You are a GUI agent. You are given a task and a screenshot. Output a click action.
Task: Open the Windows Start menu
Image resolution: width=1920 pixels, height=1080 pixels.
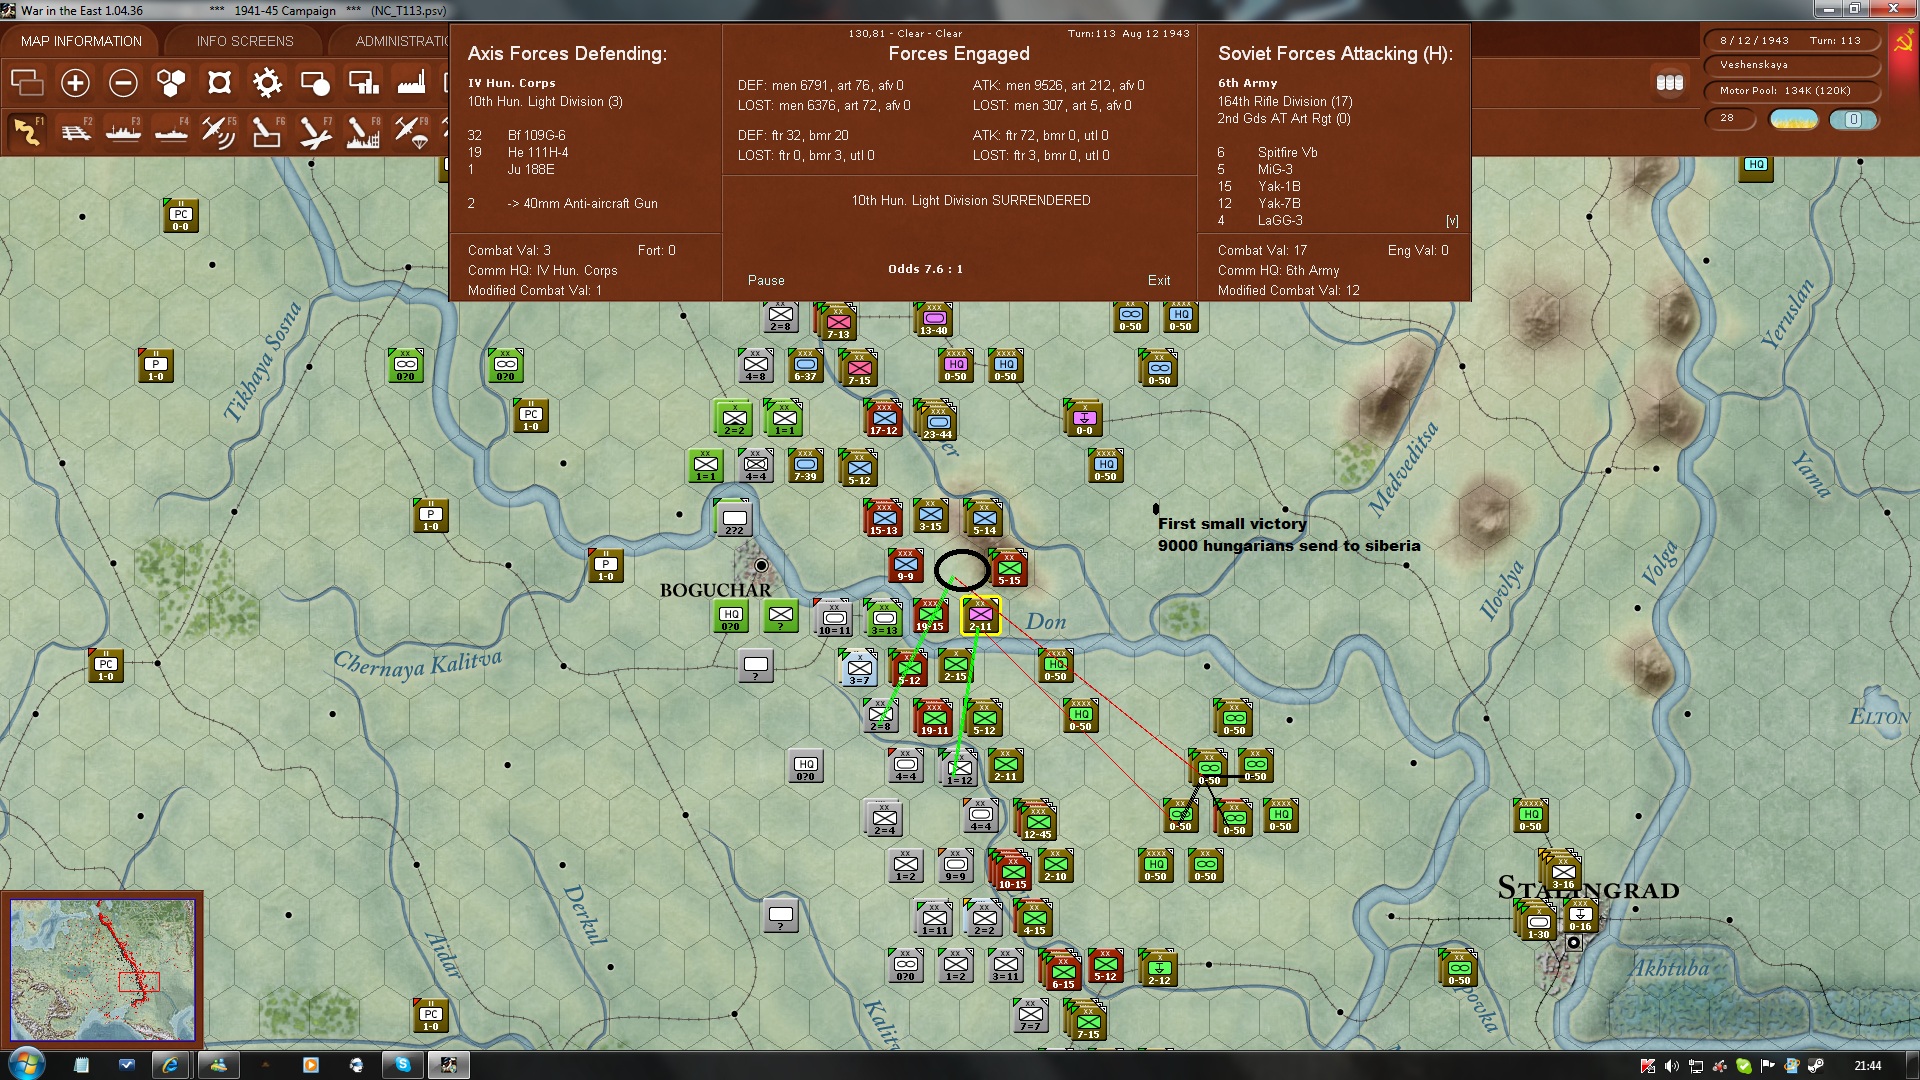pyautogui.click(x=27, y=1065)
